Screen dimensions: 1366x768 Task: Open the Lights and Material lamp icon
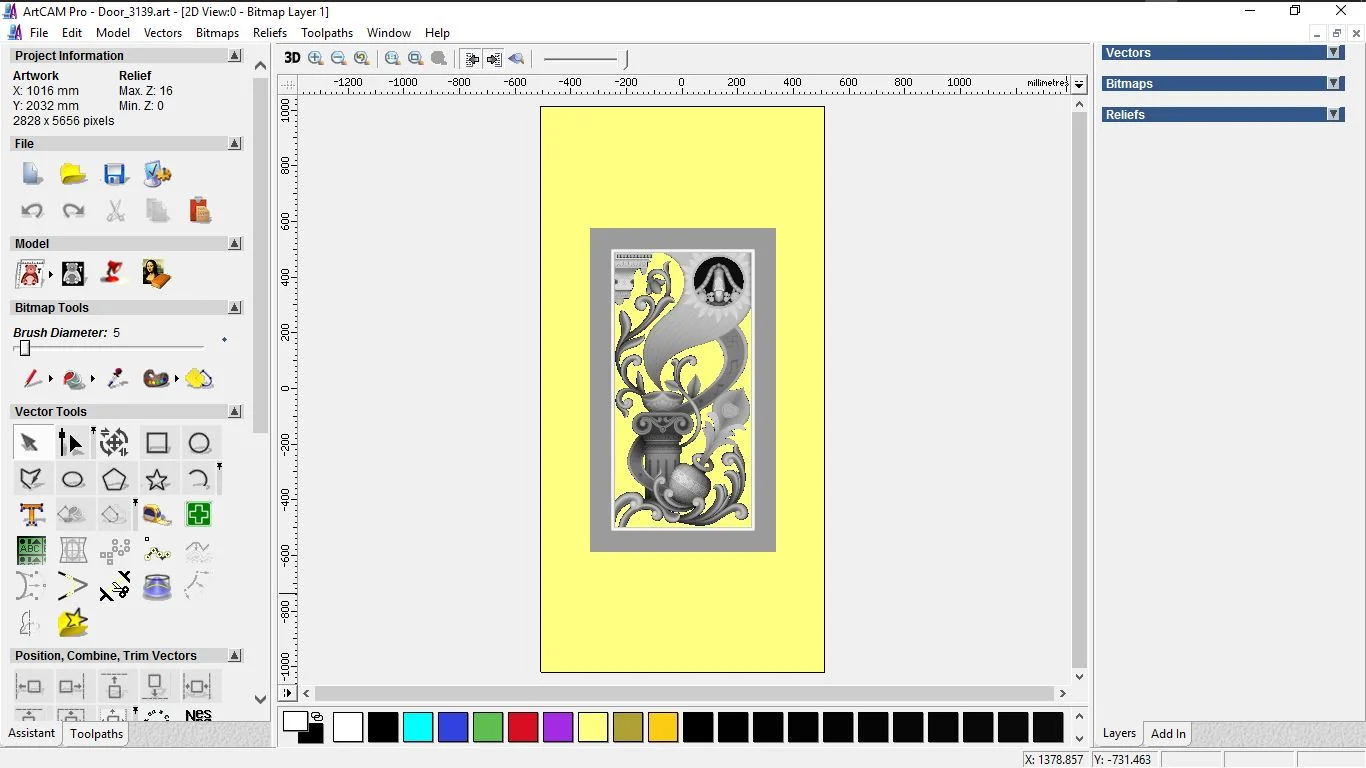(114, 273)
